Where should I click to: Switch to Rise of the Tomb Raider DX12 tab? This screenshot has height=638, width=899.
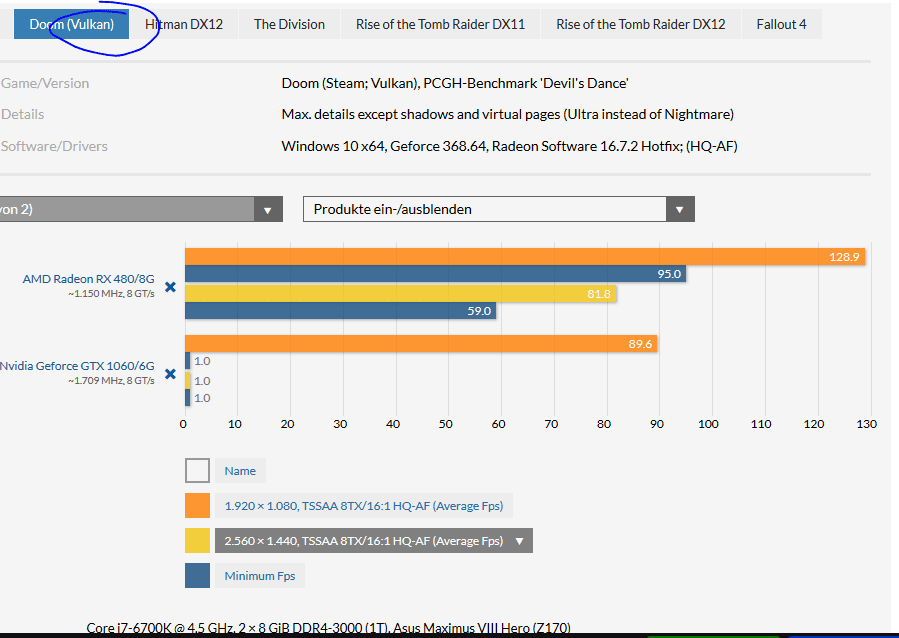[x=640, y=24]
